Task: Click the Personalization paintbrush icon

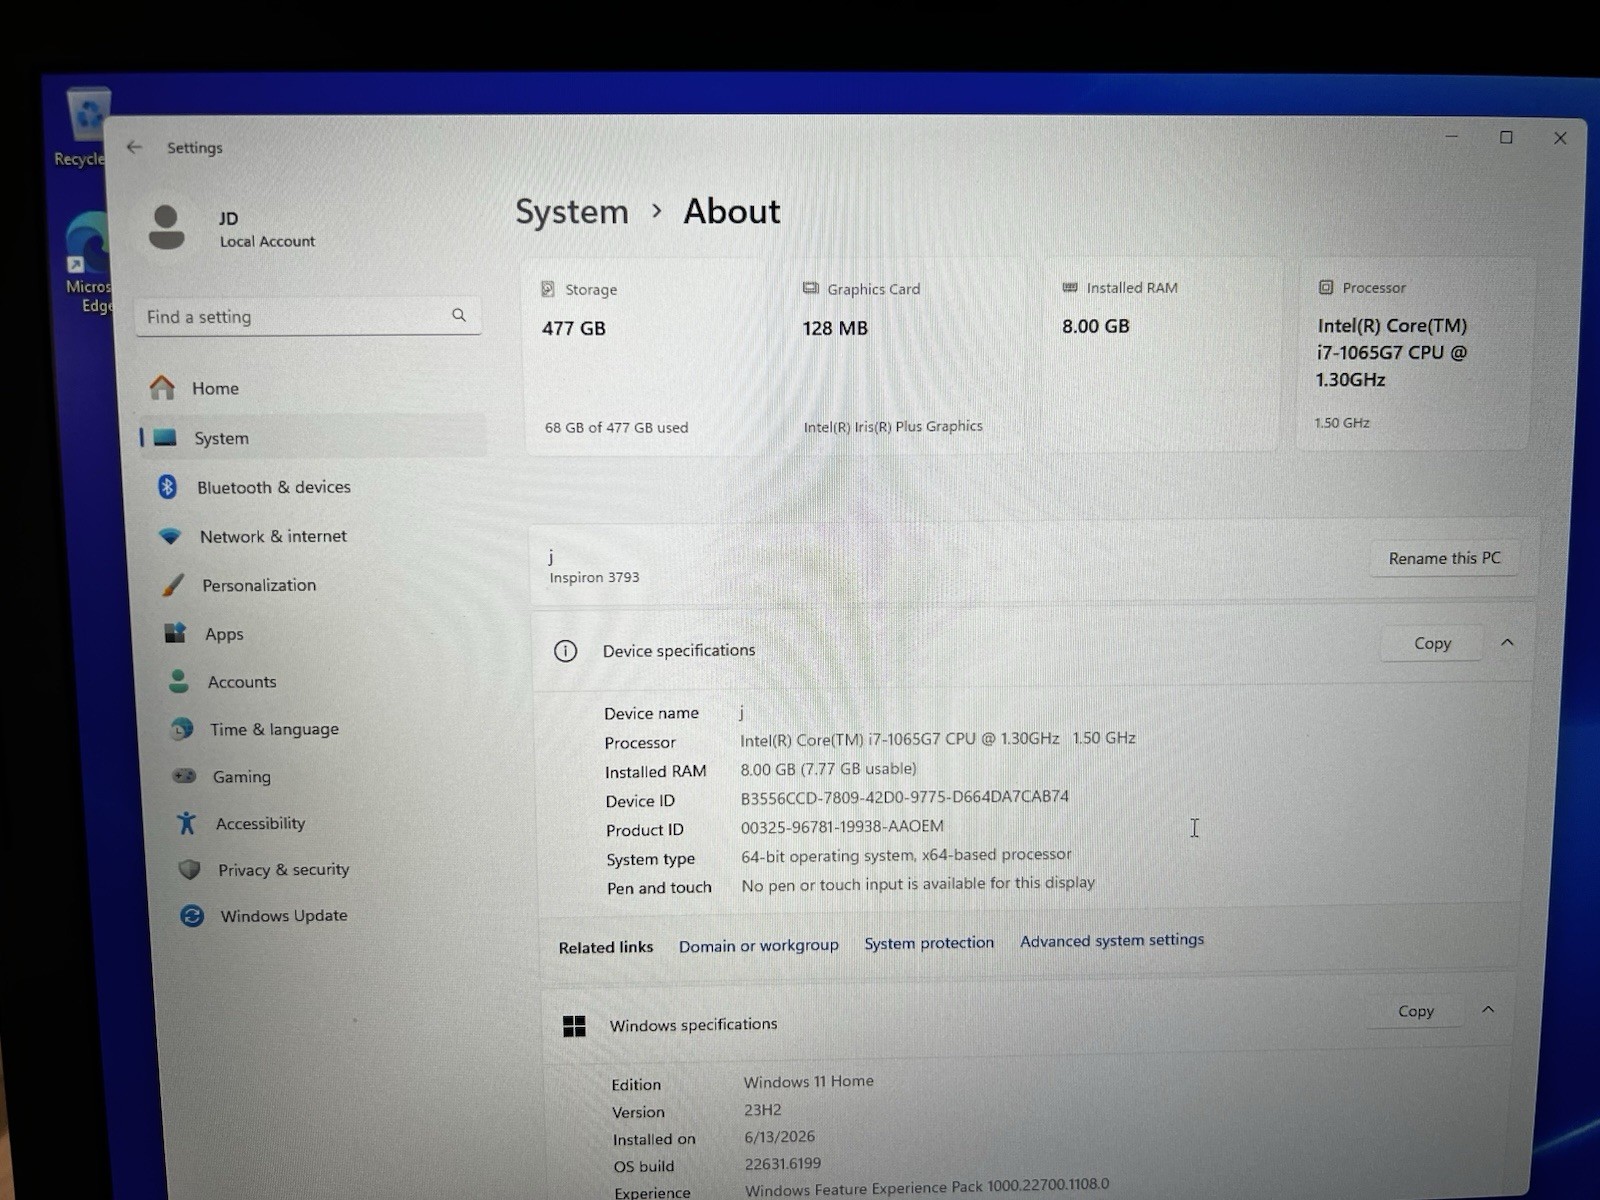Action: tap(173, 584)
